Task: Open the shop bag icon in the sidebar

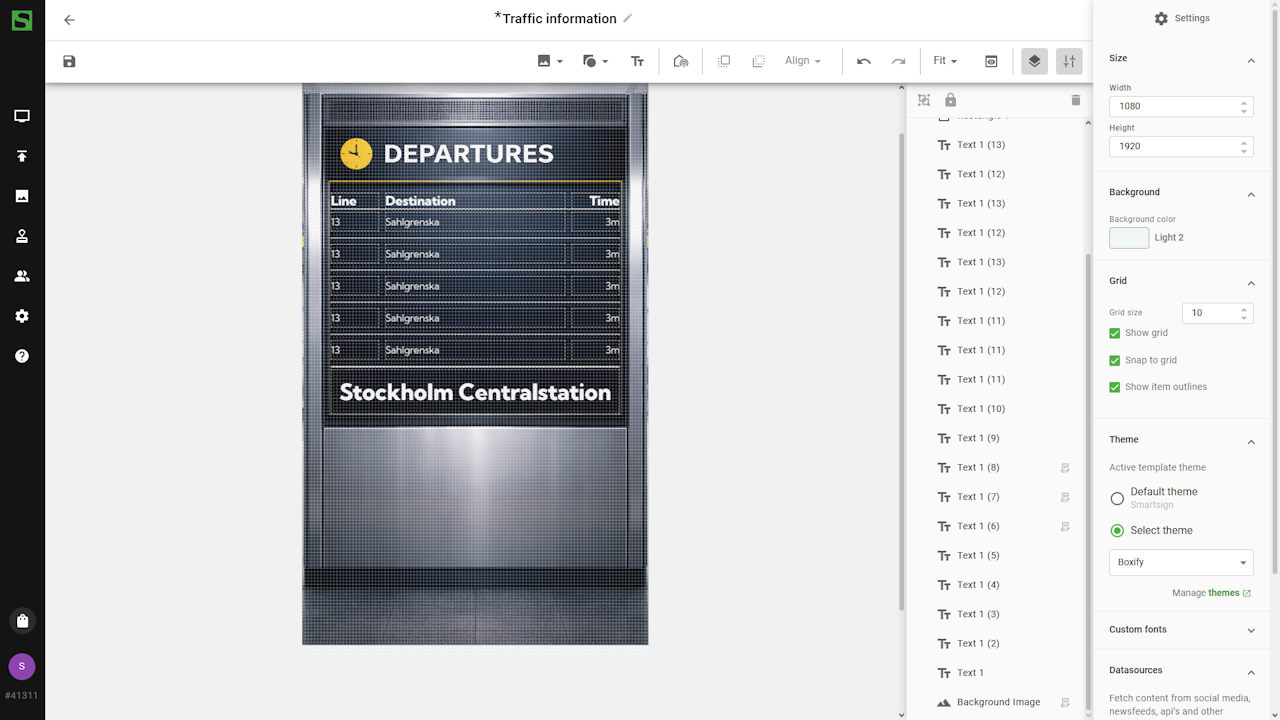Action: [x=22, y=621]
